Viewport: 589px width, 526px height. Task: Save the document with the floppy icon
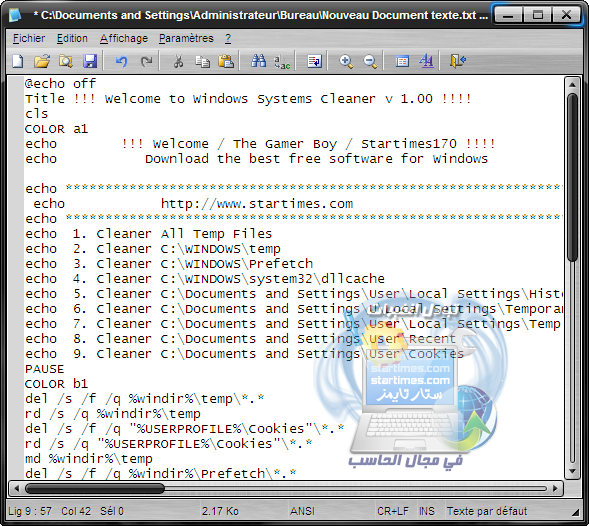coord(90,61)
